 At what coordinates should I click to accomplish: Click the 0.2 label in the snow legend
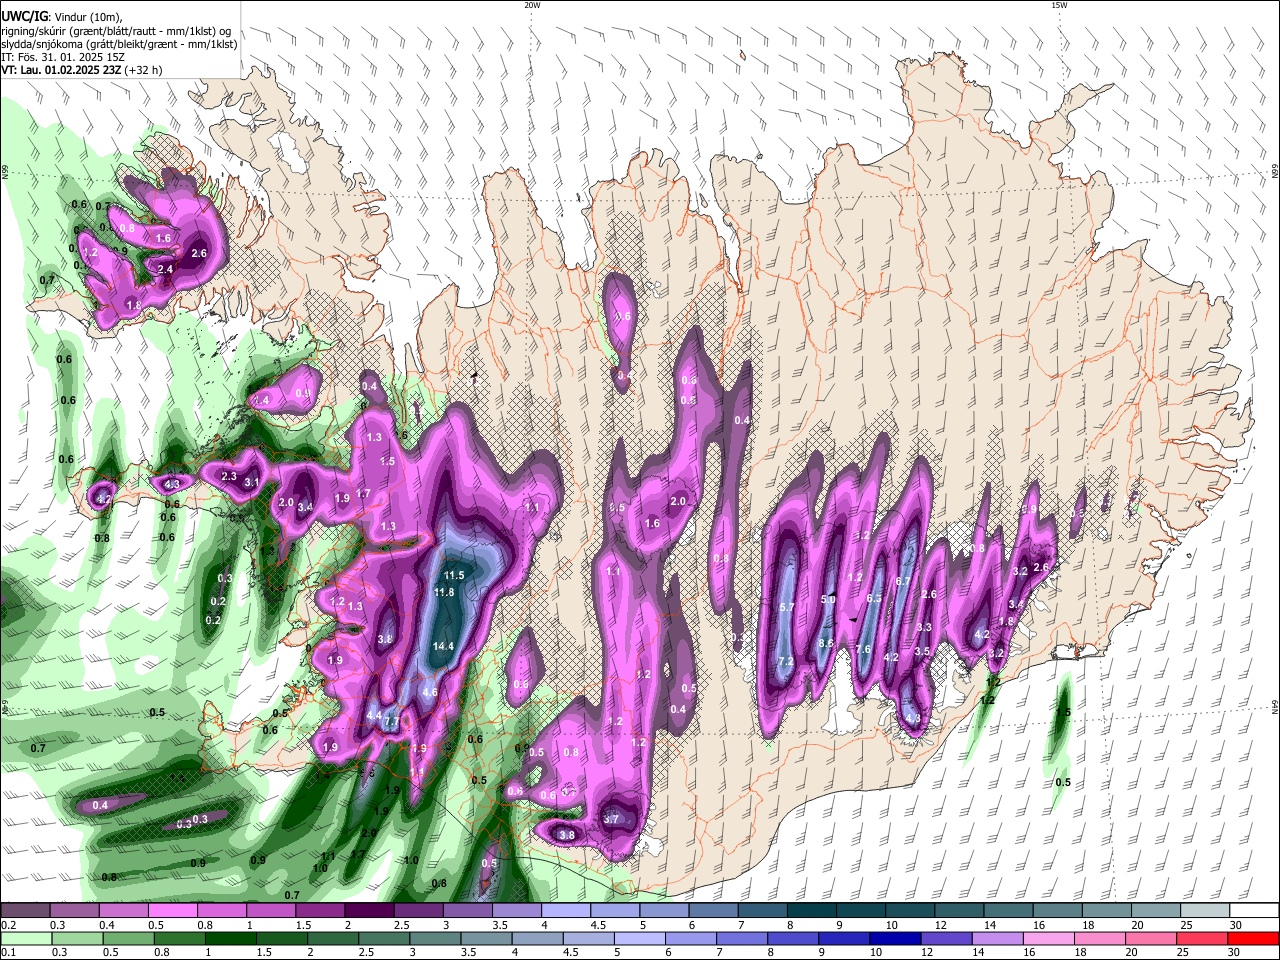pos(9,926)
